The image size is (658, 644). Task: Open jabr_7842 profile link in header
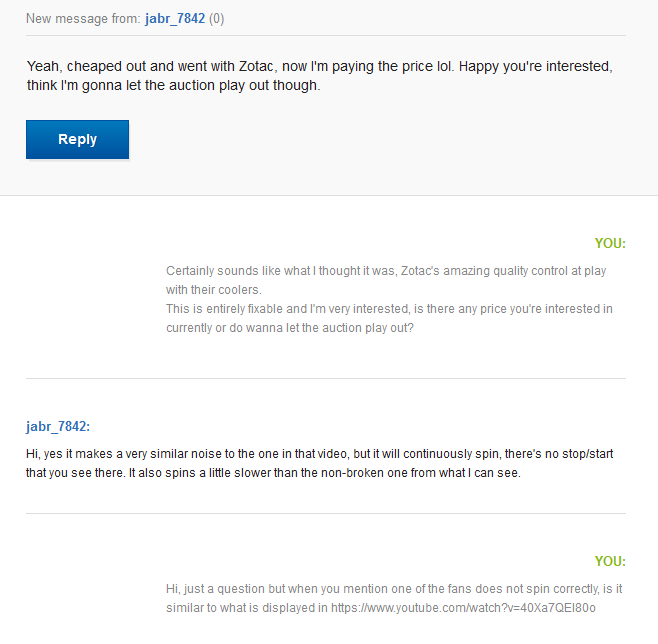coord(175,18)
